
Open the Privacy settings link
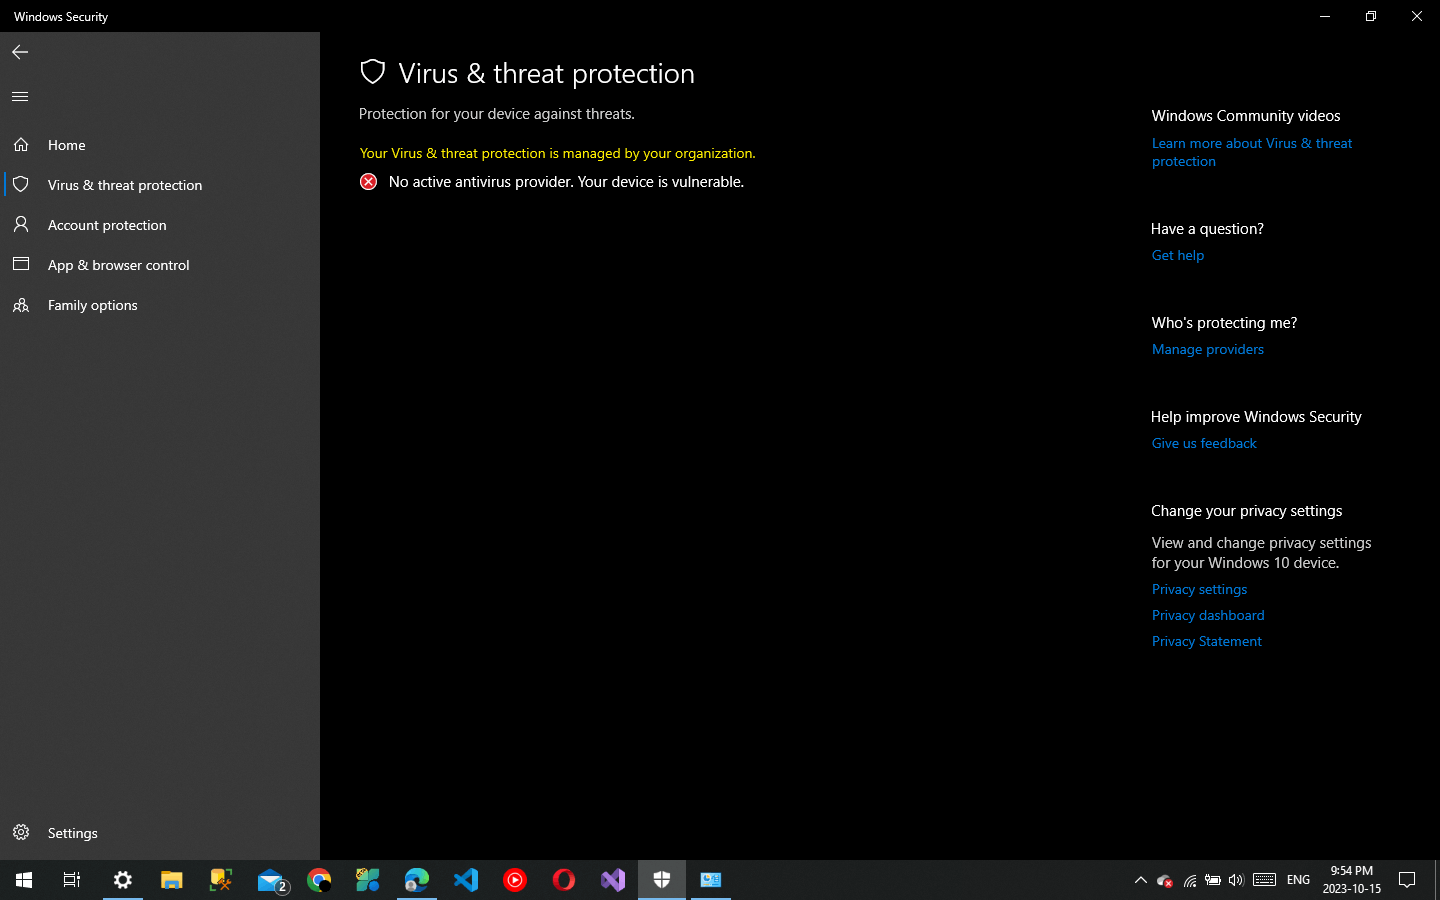(1199, 589)
